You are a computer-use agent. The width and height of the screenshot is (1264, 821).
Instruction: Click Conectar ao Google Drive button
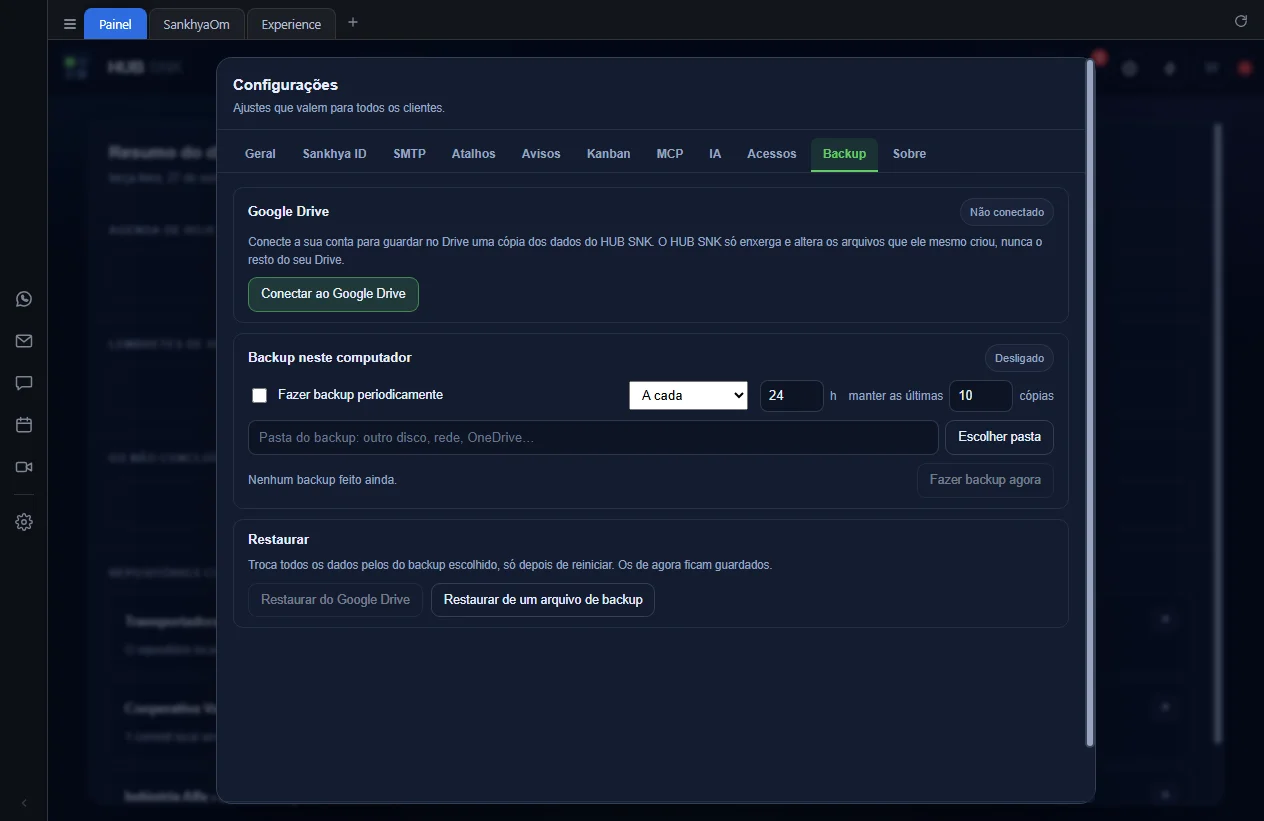pos(333,294)
